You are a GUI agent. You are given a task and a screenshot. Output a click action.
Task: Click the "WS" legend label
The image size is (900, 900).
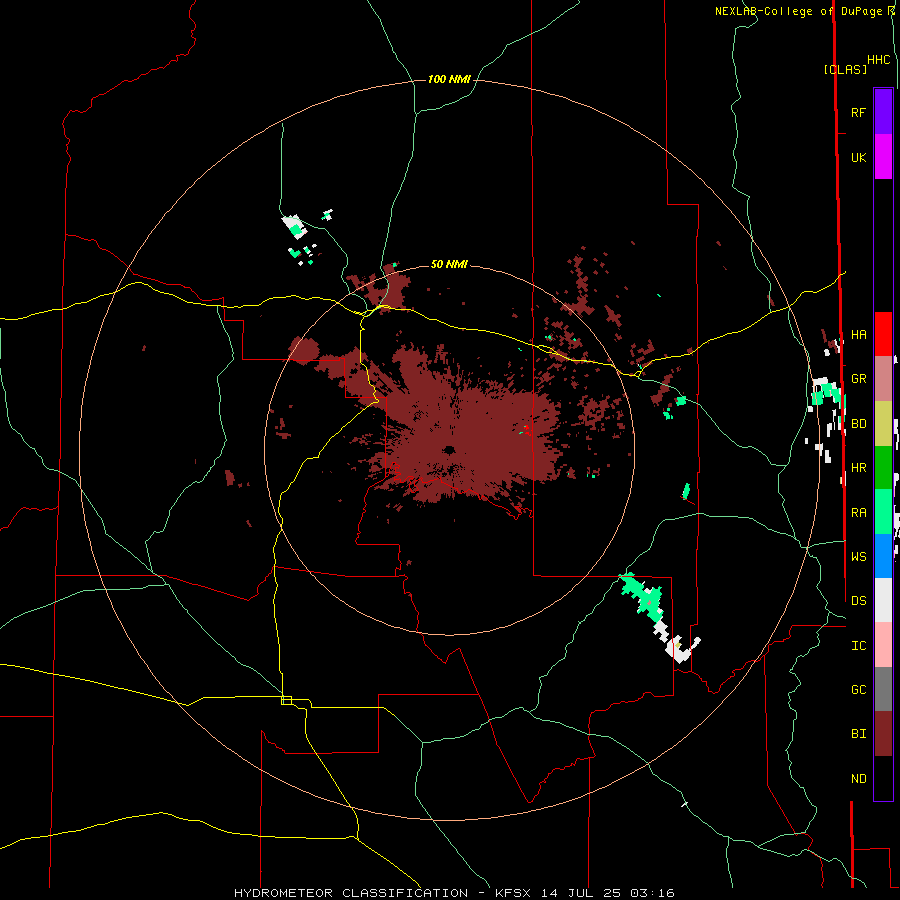coord(858,556)
